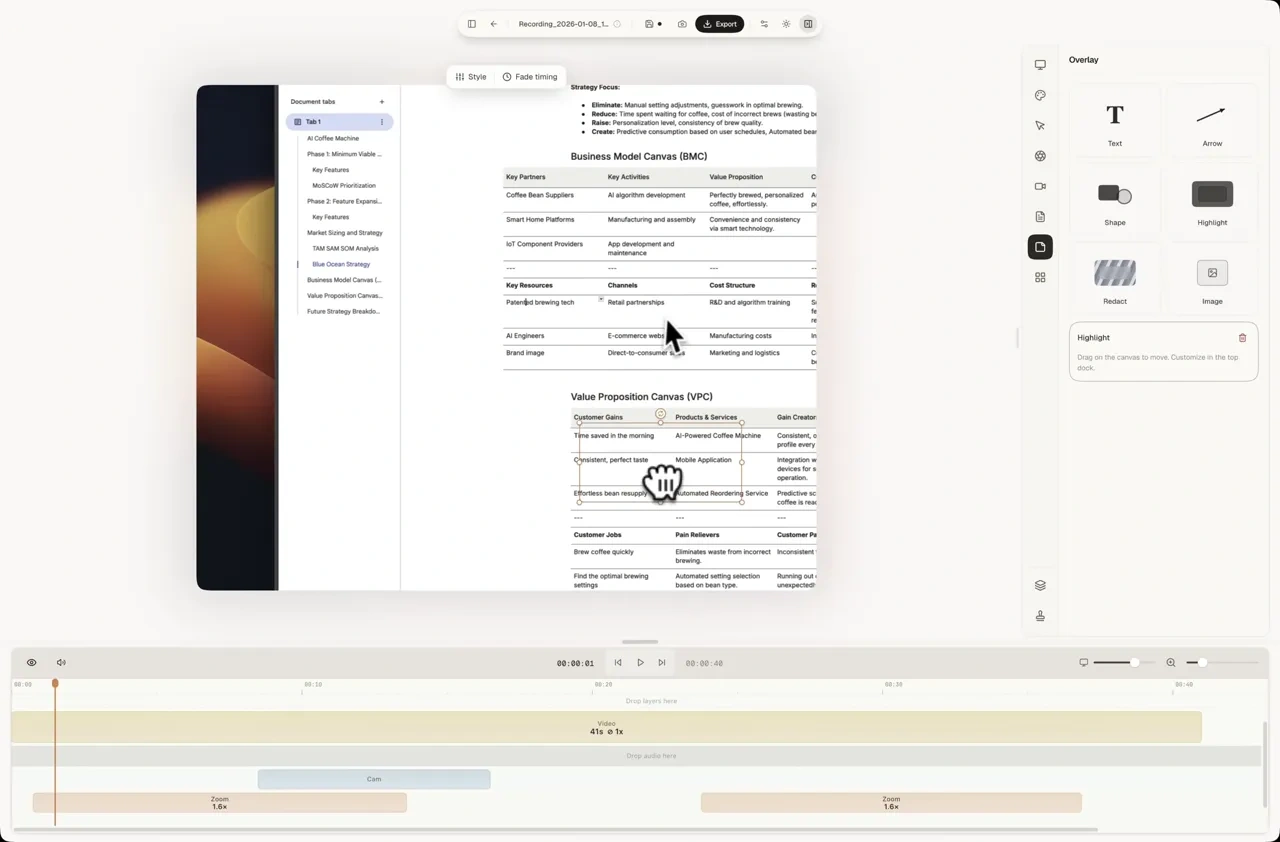The width and height of the screenshot is (1280, 842).
Task: Select Value Proposition Canvas outline item
Action: pyautogui.click(x=344, y=296)
